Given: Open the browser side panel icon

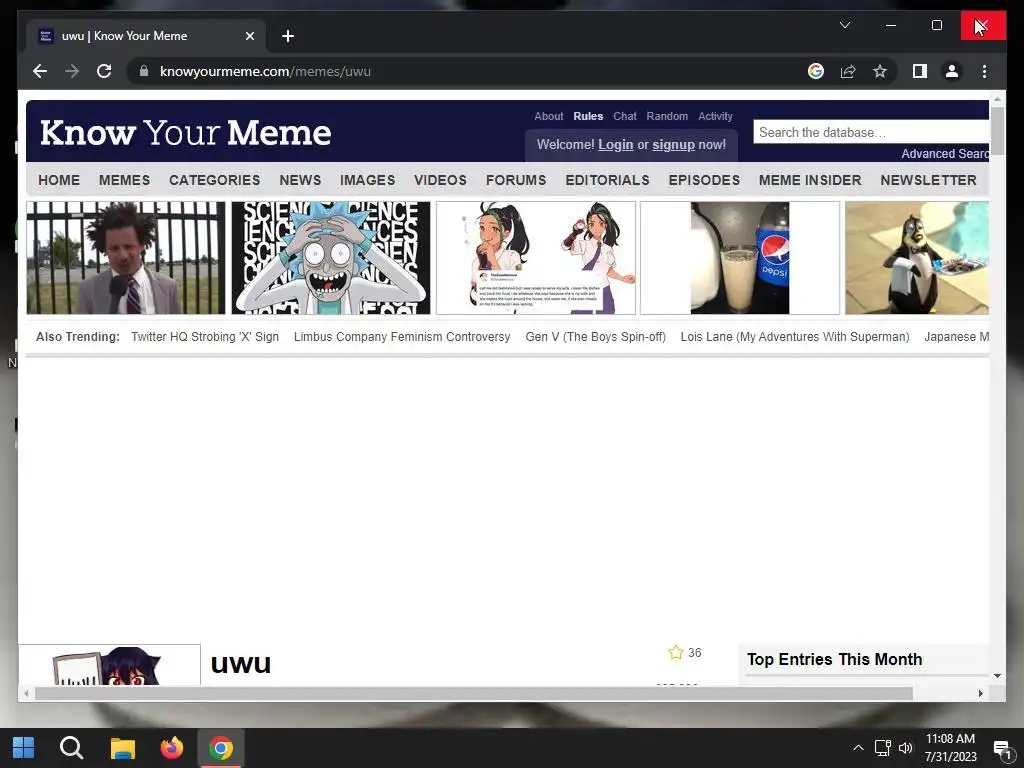Looking at the screenshot, I should (x=920, y=71).
